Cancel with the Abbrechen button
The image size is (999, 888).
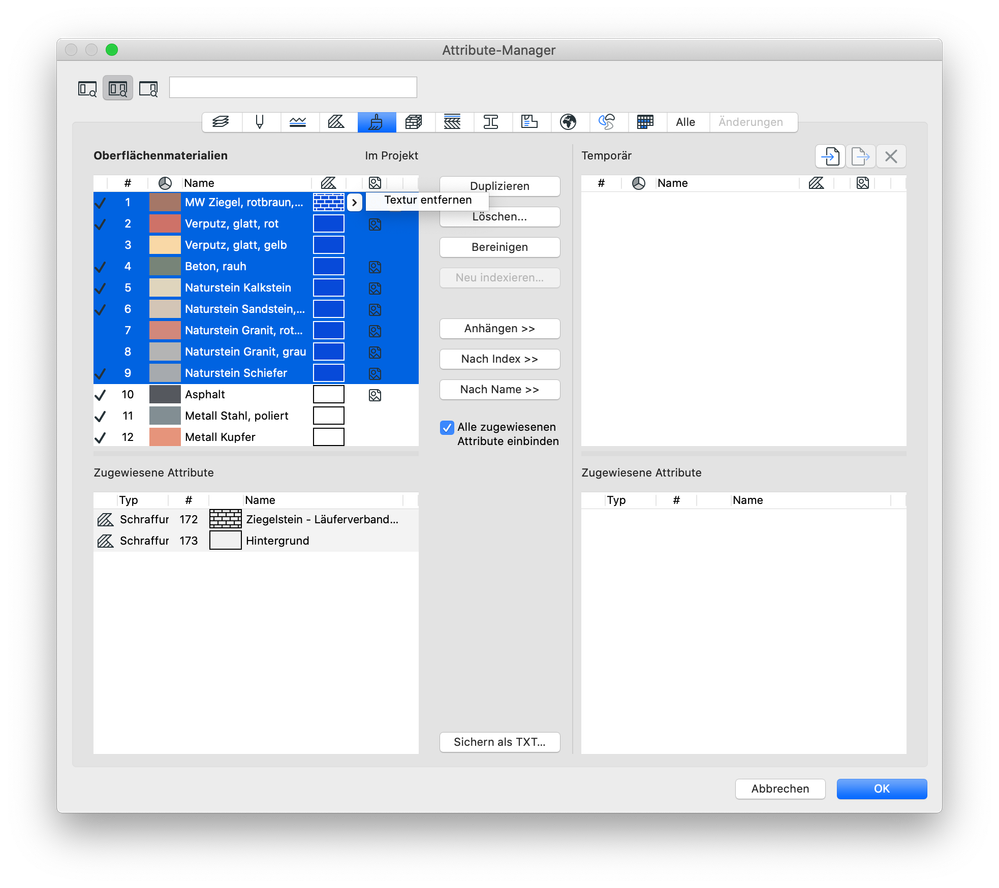pos(780,789)
